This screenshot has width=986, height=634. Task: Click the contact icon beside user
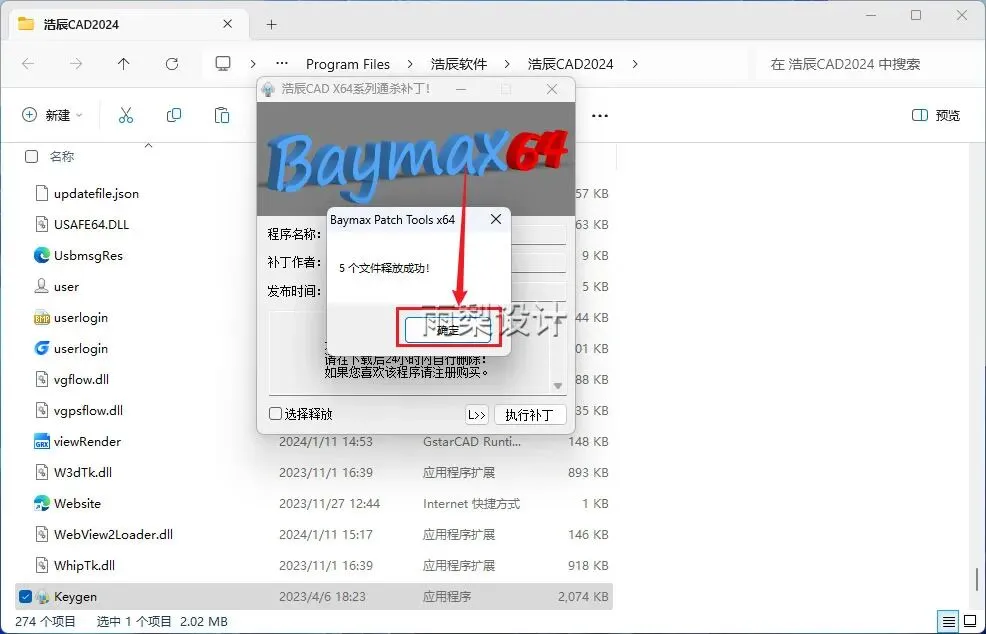tap(42, 286)
